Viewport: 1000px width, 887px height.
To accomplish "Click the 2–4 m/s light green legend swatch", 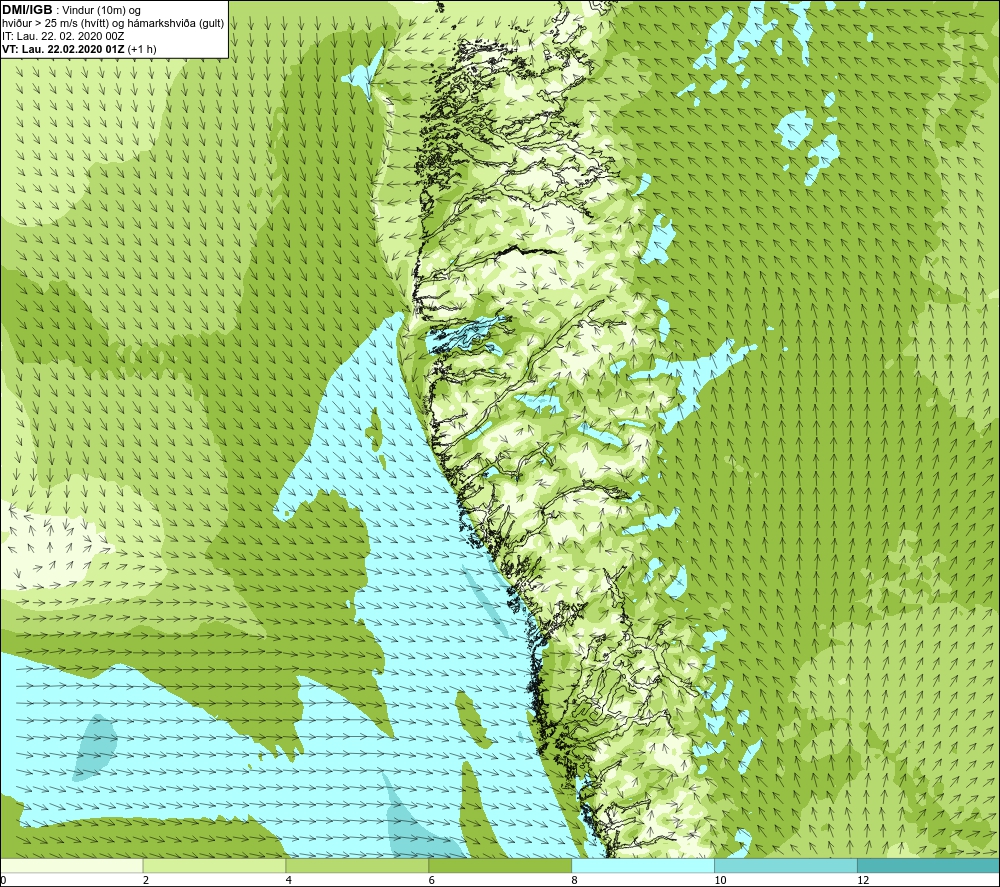I will pos(214,865).
